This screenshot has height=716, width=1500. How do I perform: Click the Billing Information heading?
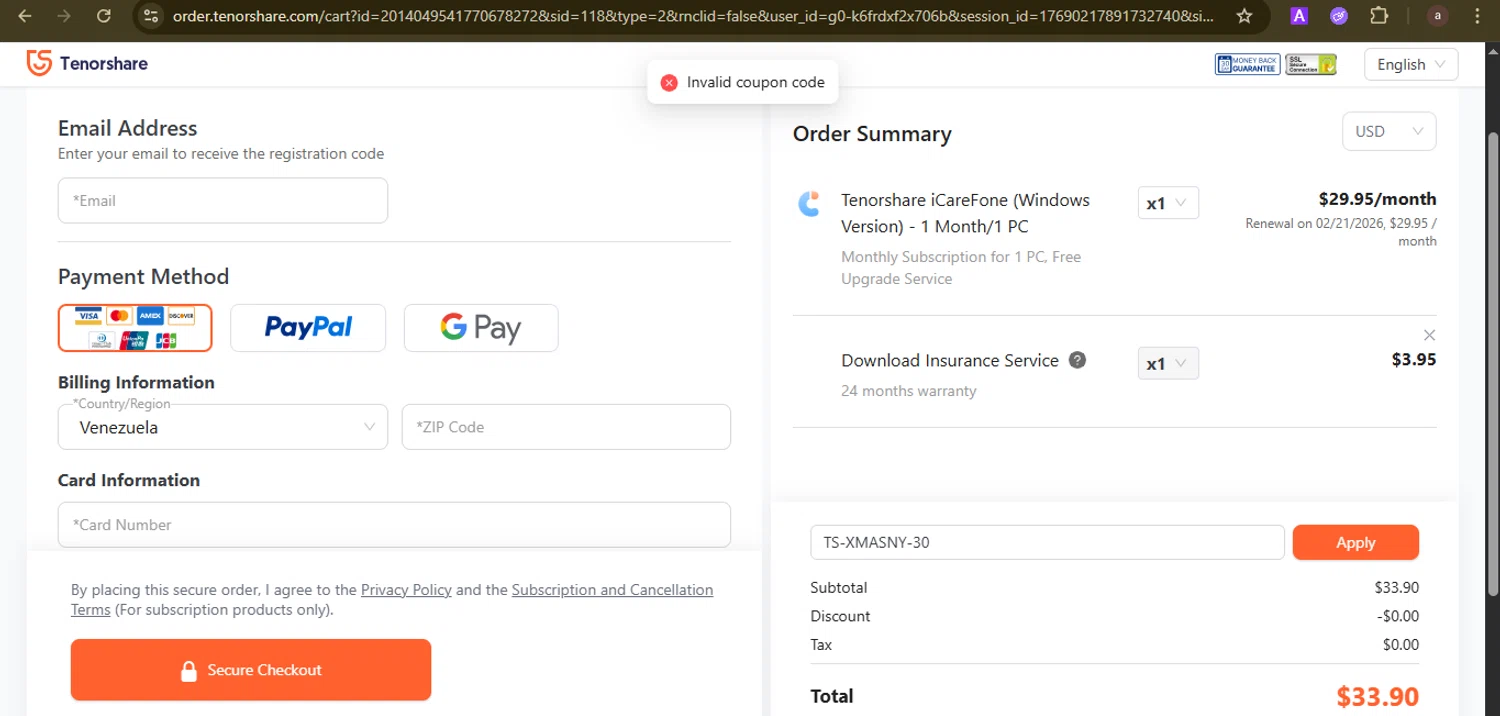click(x=136, y=382)
